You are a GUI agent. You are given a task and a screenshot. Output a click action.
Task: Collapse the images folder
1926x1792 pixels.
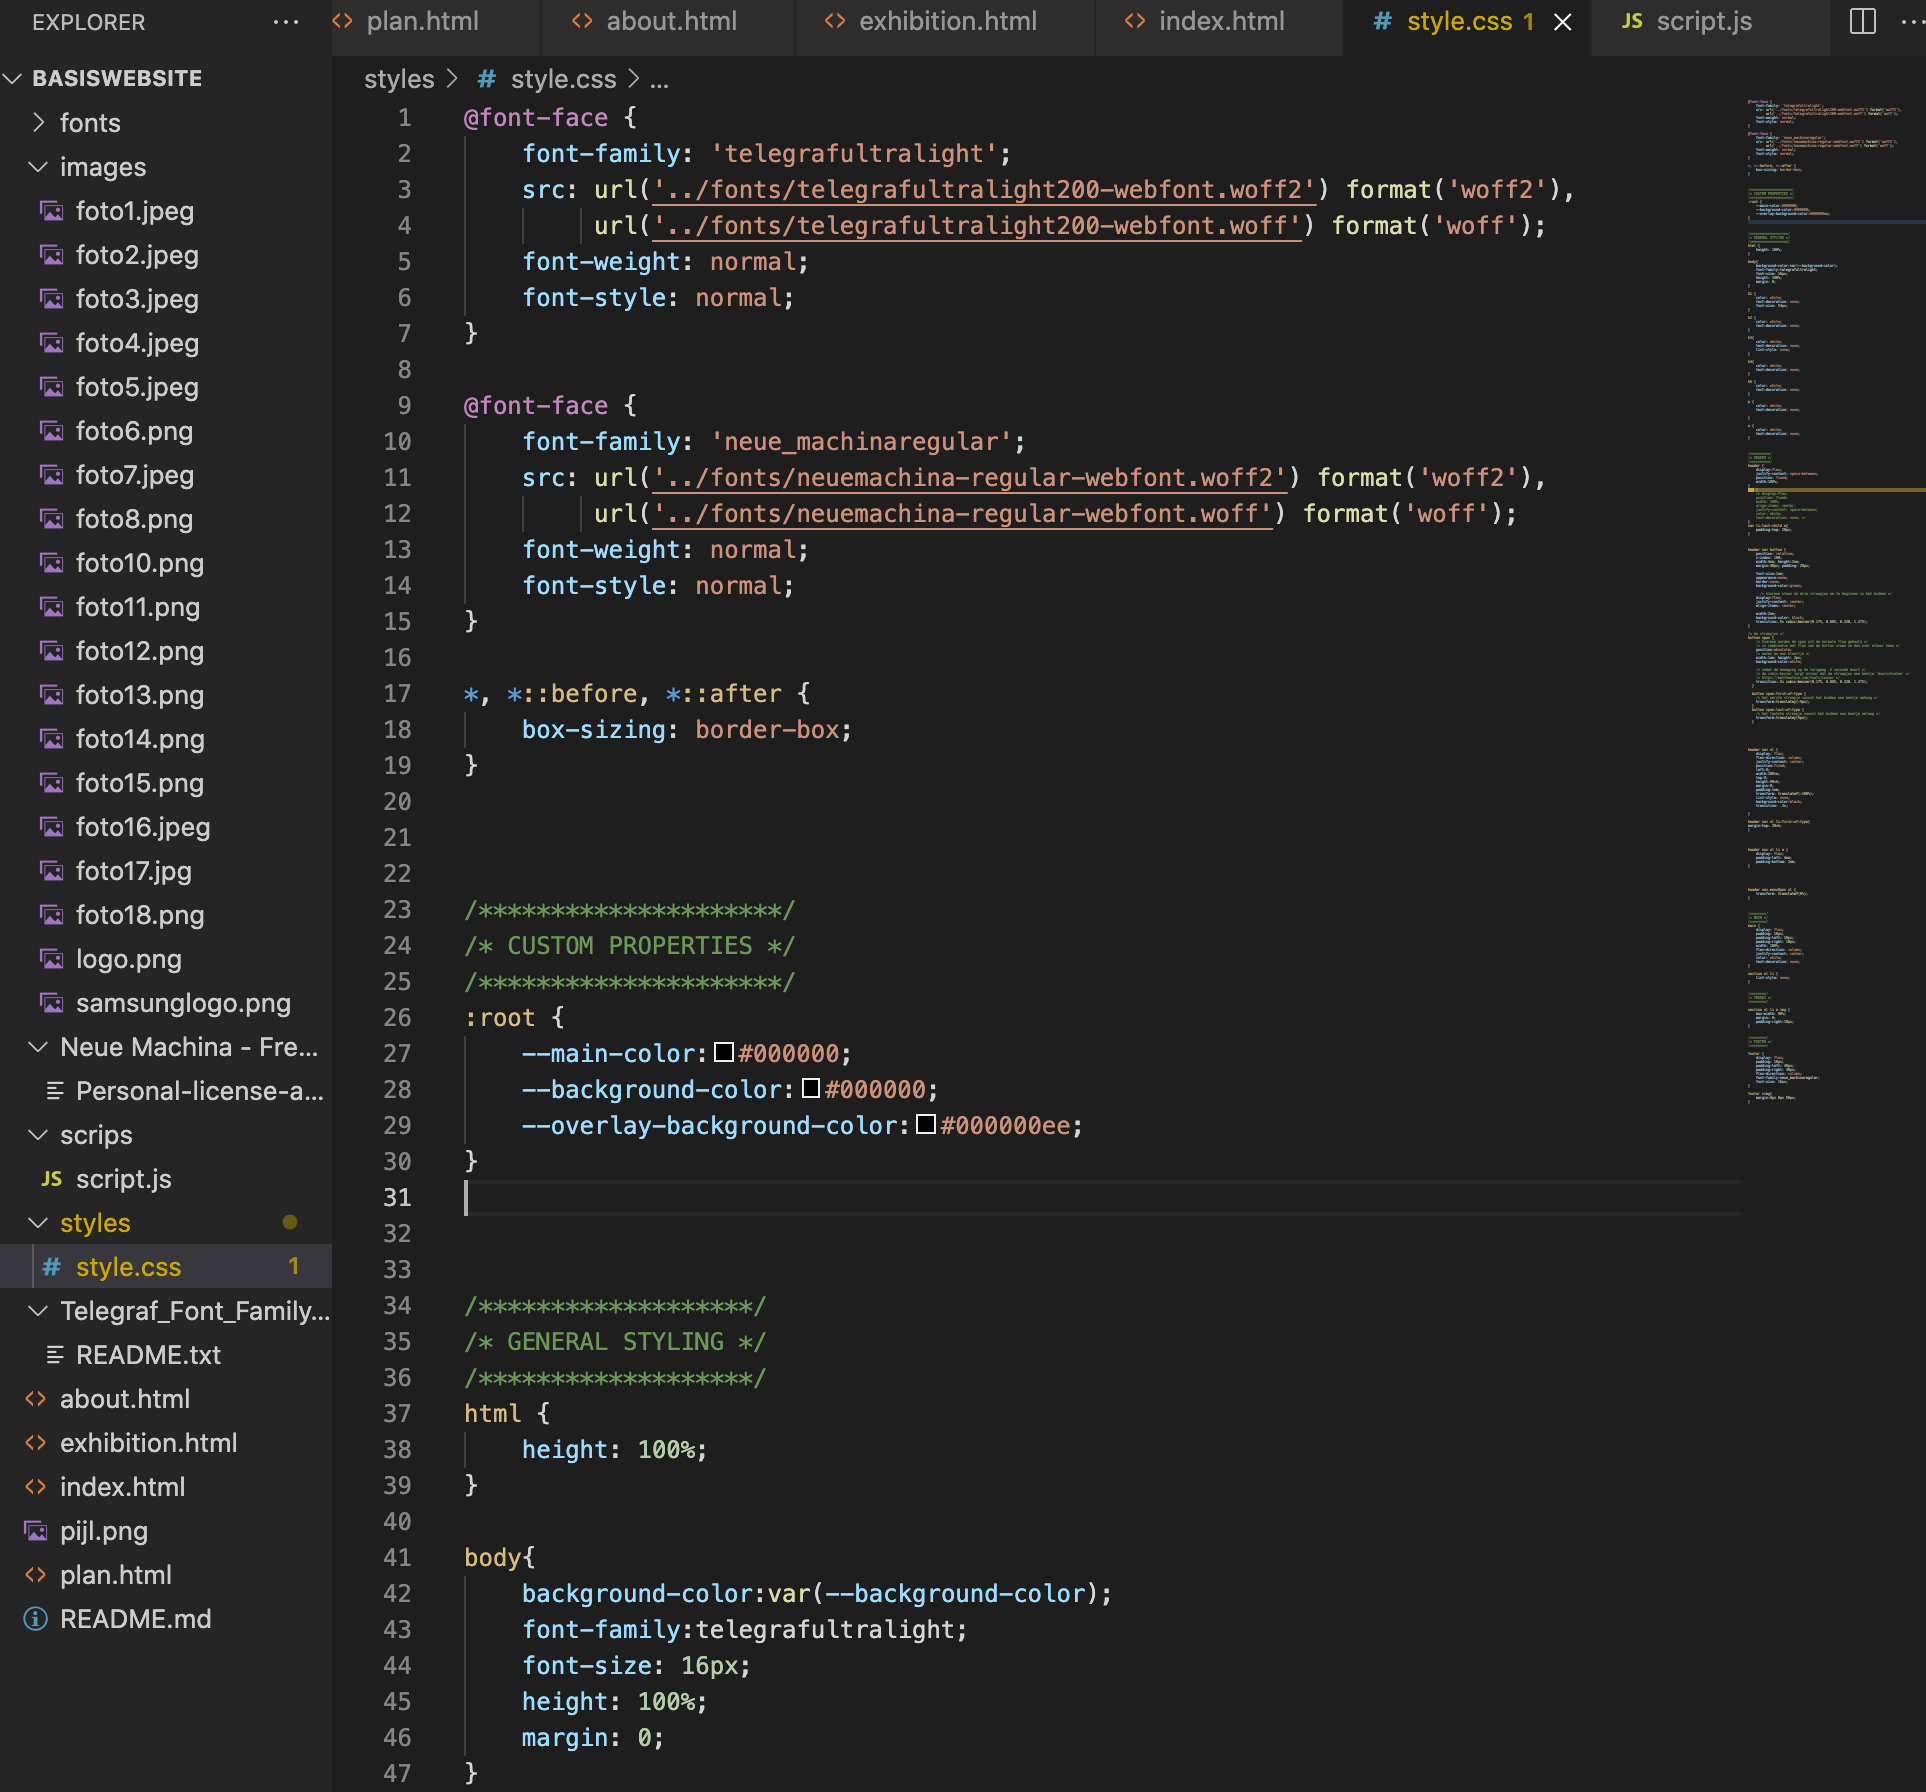[x=39, y=166]
